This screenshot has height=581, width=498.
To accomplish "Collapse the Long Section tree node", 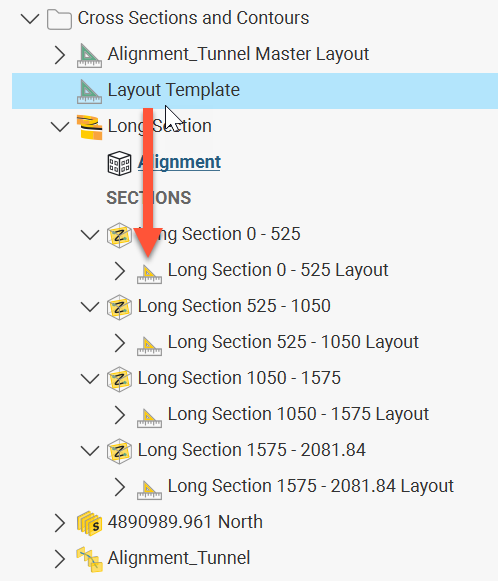I will click(60, 127).
